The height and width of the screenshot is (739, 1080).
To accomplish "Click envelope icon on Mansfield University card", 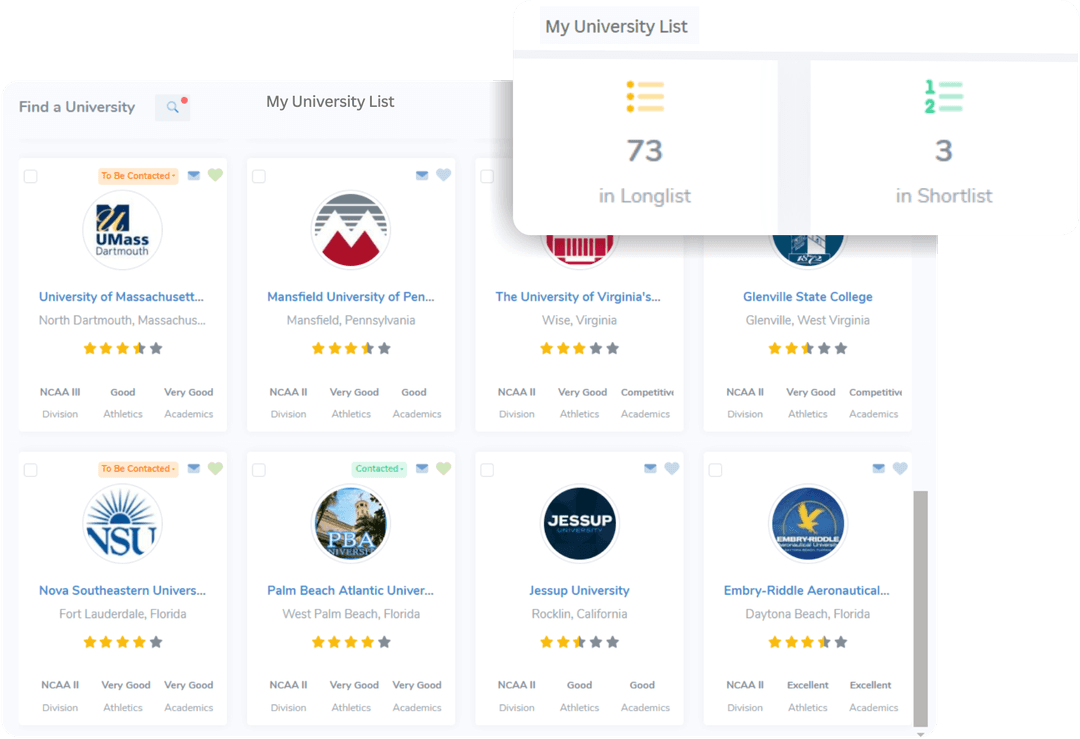I will point(422,176).
